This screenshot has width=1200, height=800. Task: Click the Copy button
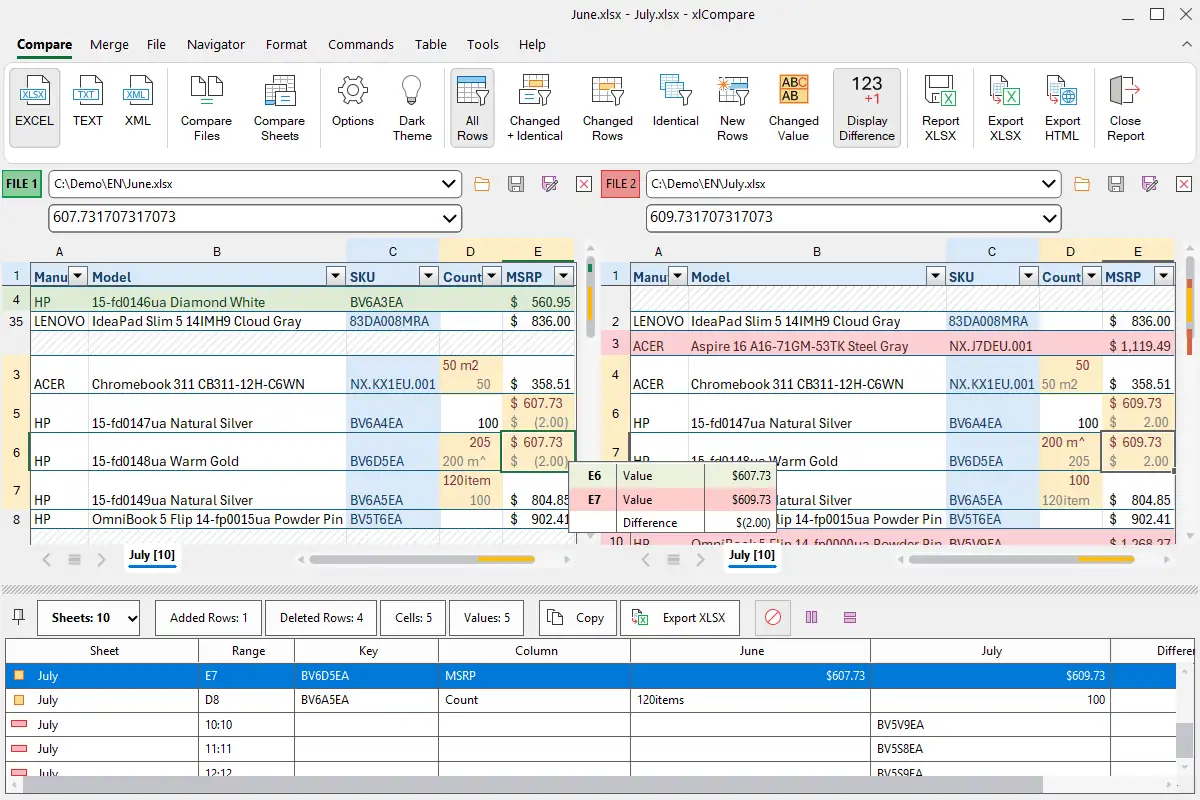point(578,618)
